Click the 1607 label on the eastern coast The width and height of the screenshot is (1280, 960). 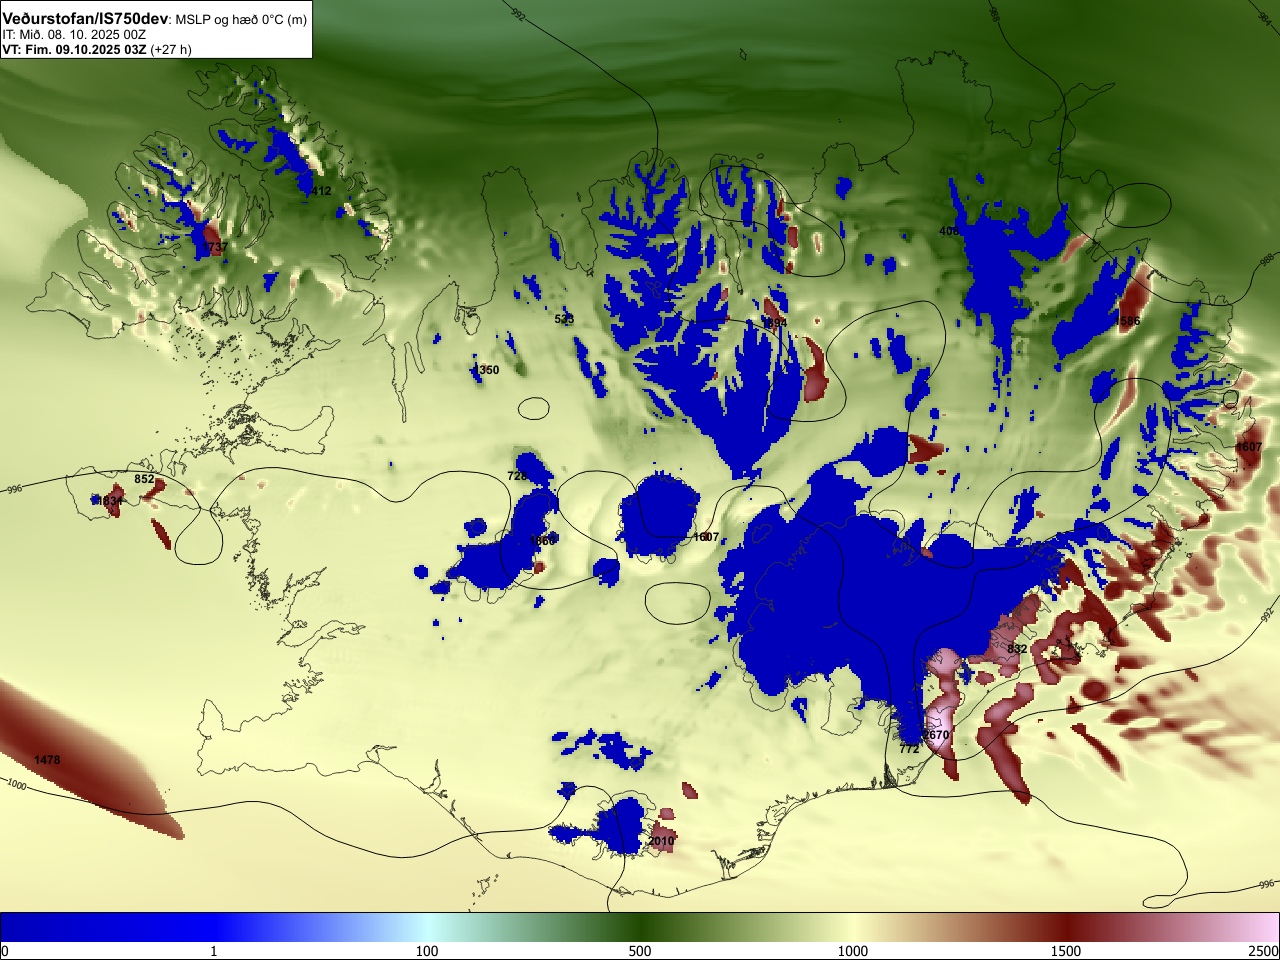1249,447
